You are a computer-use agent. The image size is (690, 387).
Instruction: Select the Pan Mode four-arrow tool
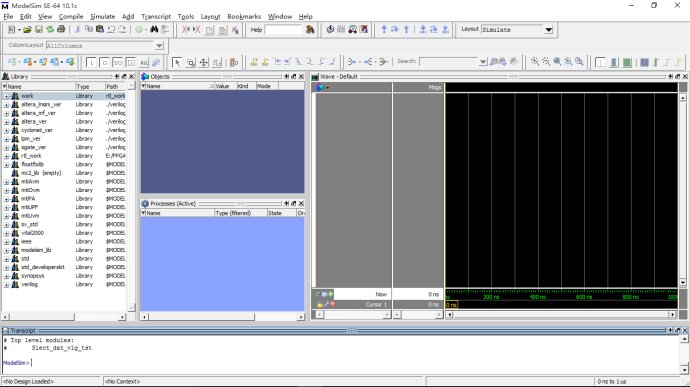point(204,62)
